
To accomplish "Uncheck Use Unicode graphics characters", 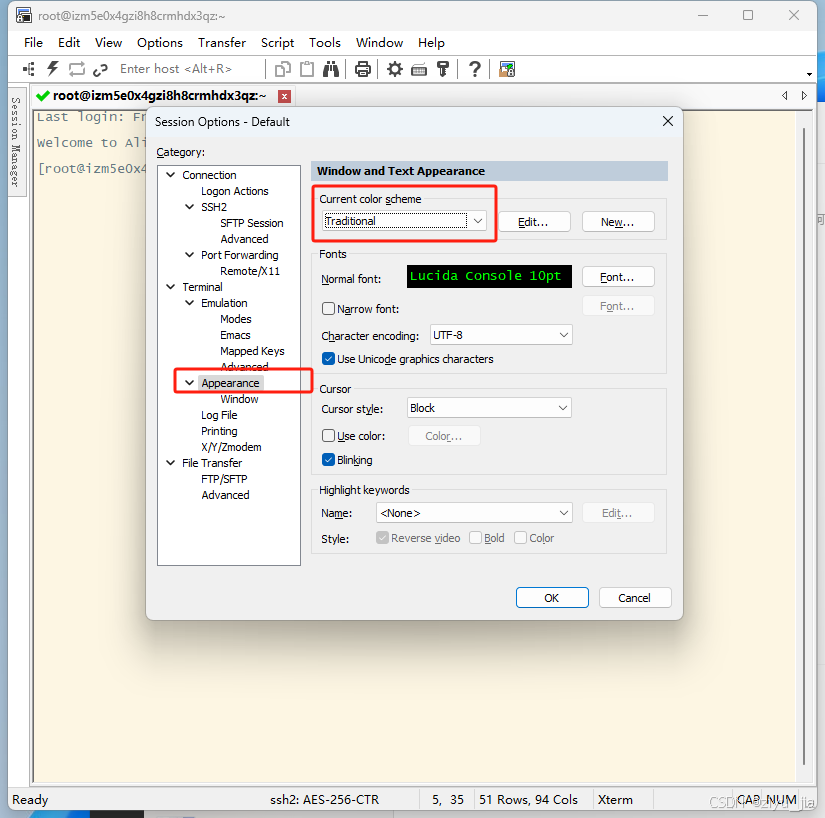I will pyautogui.click(x=328, y=359).
